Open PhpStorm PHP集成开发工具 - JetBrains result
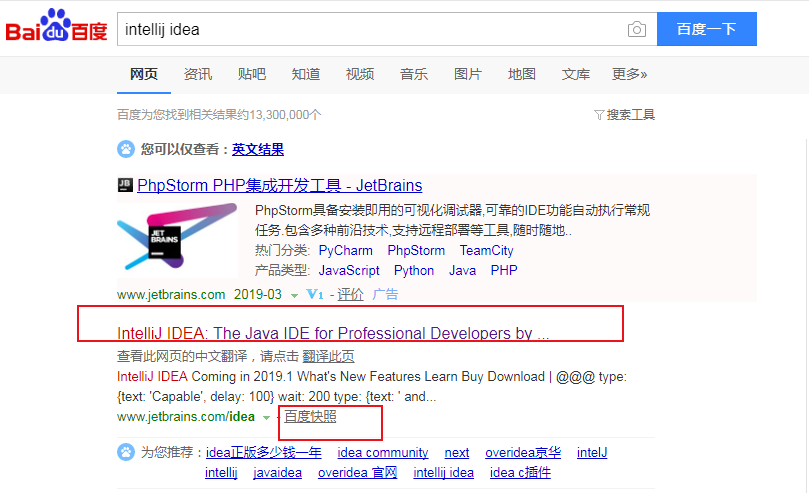 point(280,185)
